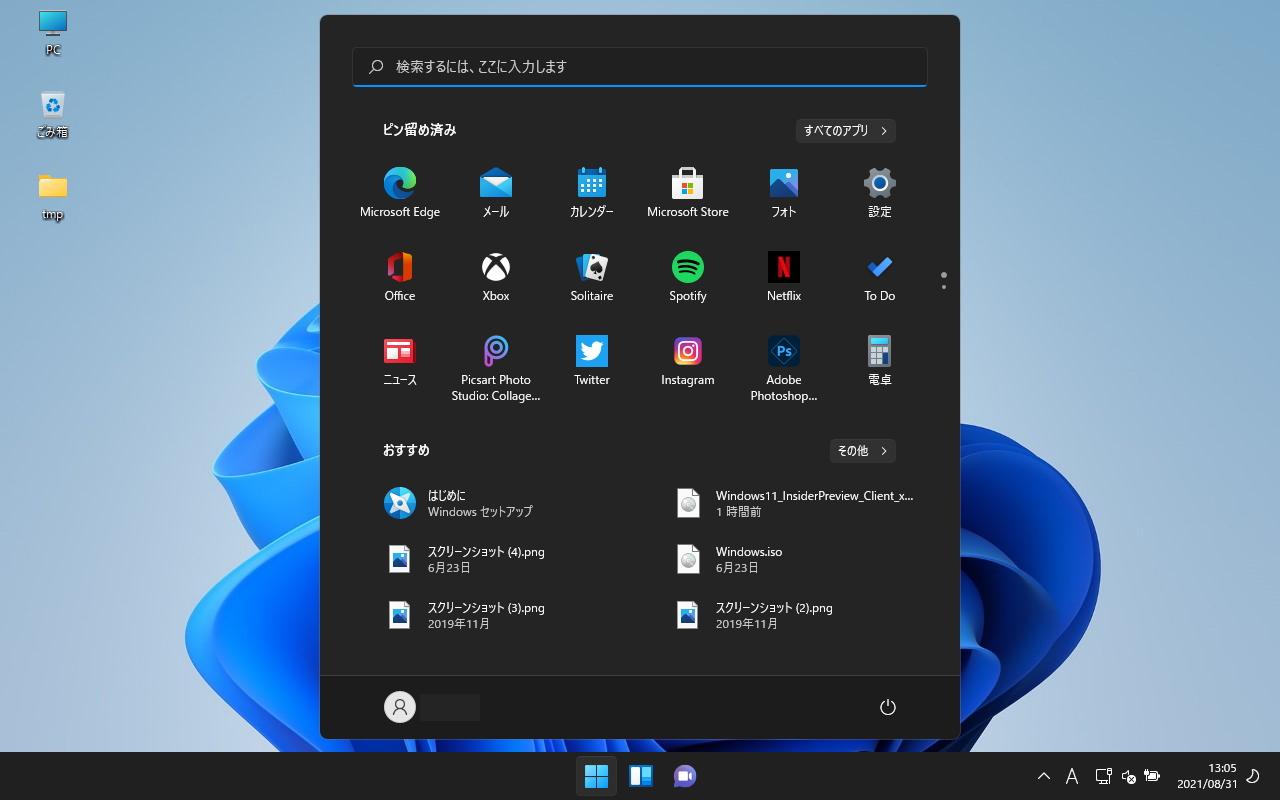
Task: Go to the second pinned apps page dot
Action: tap(944, 288)
